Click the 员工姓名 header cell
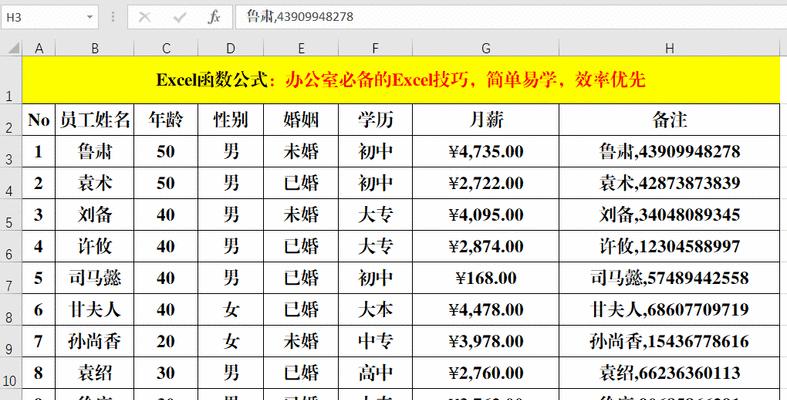 point(94,119)
